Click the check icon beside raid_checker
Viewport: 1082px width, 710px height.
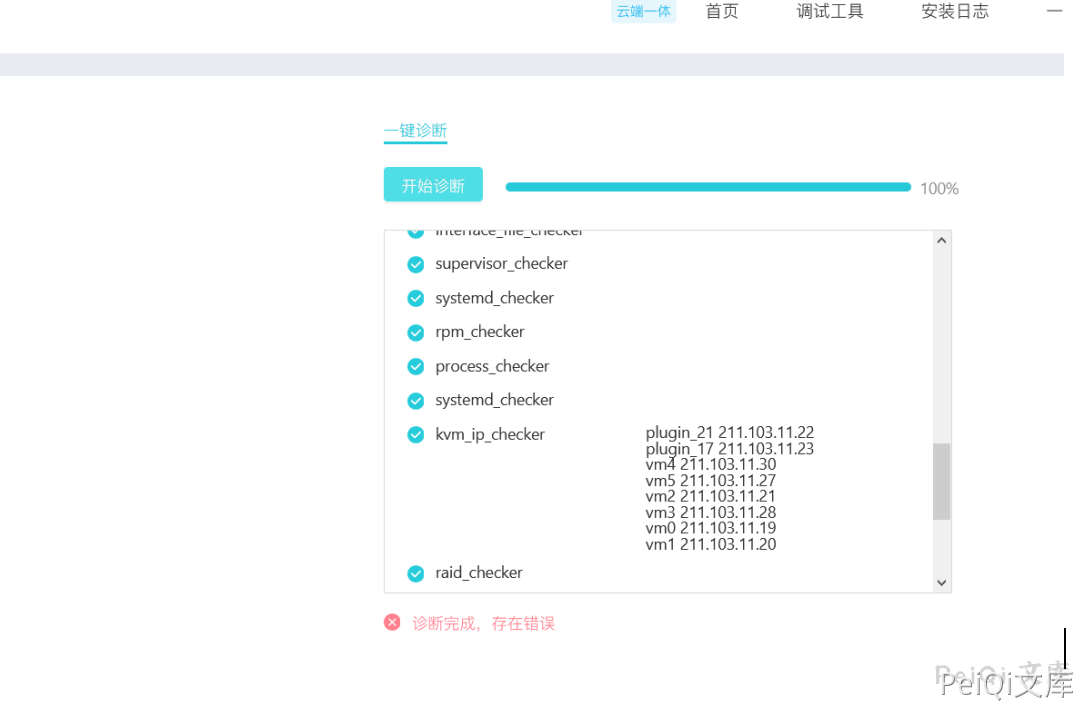point(416,573)
